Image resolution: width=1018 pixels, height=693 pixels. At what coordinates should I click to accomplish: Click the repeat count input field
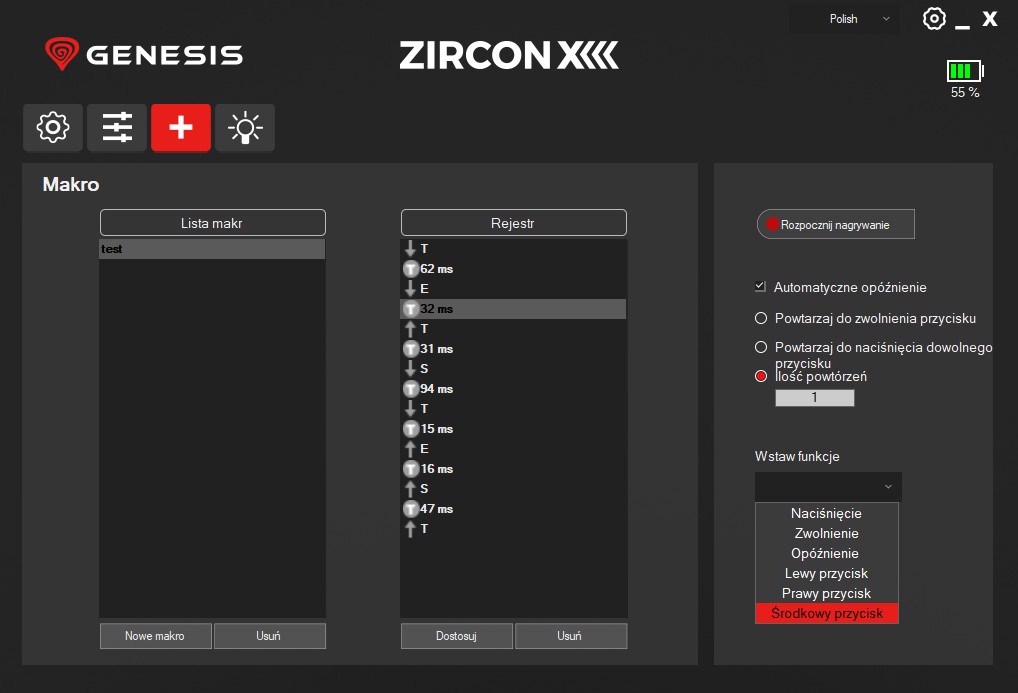(814, 398)
